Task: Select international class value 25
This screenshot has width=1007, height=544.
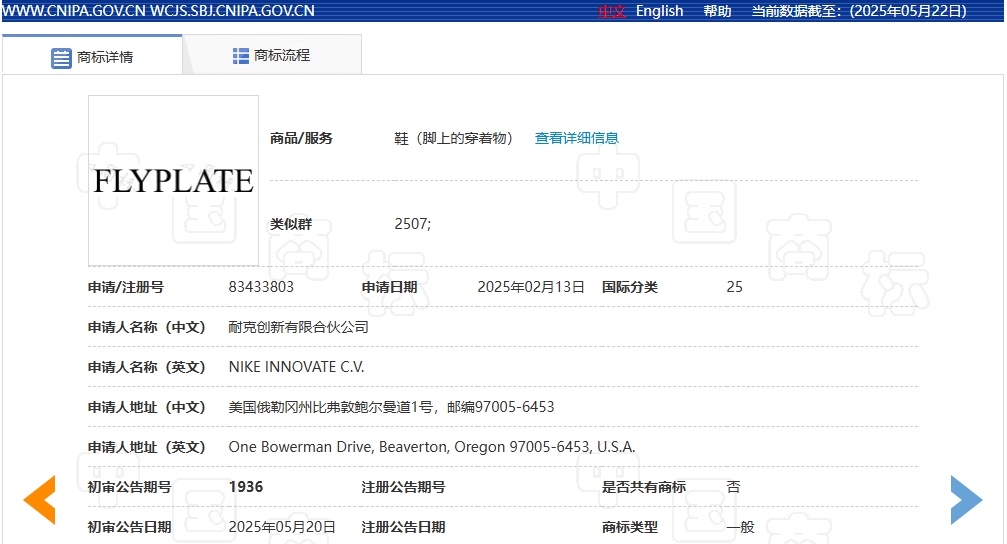Action: 735,287
